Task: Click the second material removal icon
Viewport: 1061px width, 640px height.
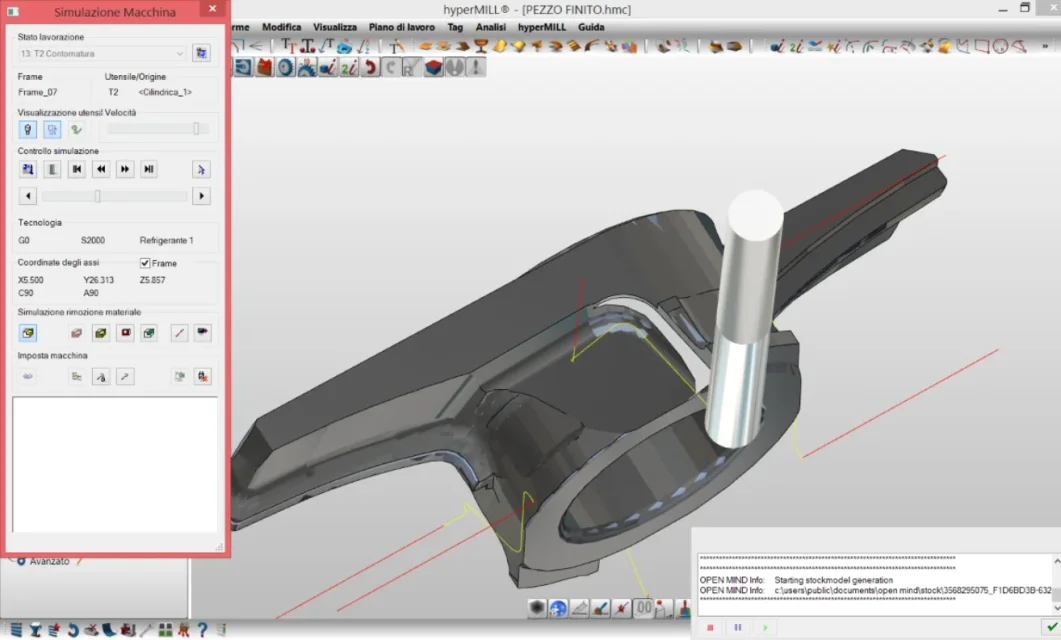Action: [76, 333]
